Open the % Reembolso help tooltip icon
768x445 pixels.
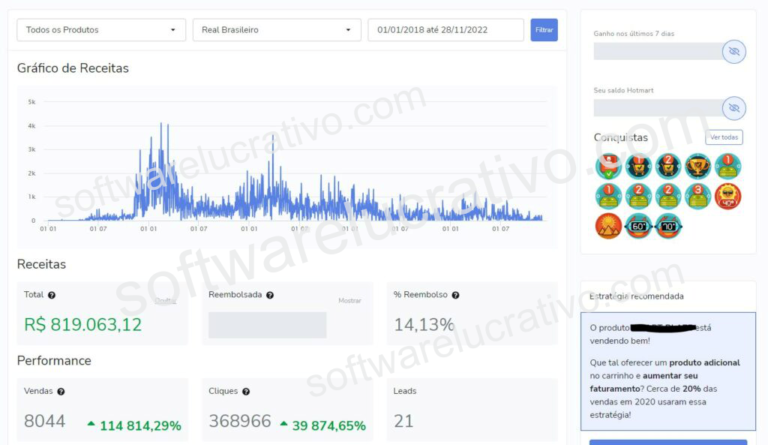pos(455,295)
